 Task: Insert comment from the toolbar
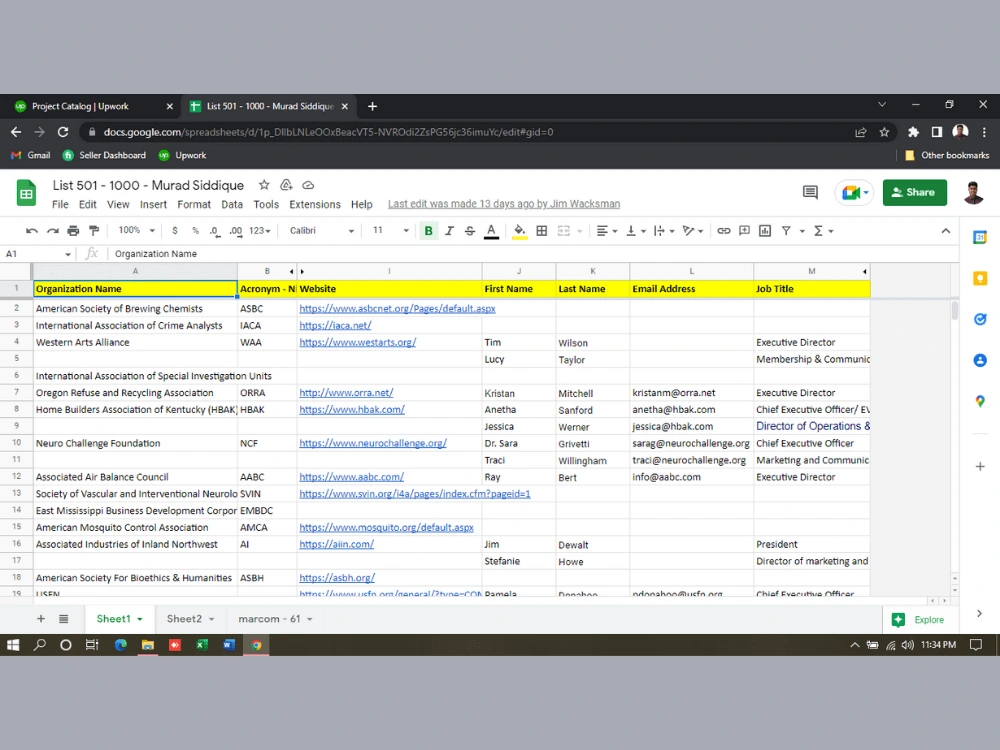[744, 231]
